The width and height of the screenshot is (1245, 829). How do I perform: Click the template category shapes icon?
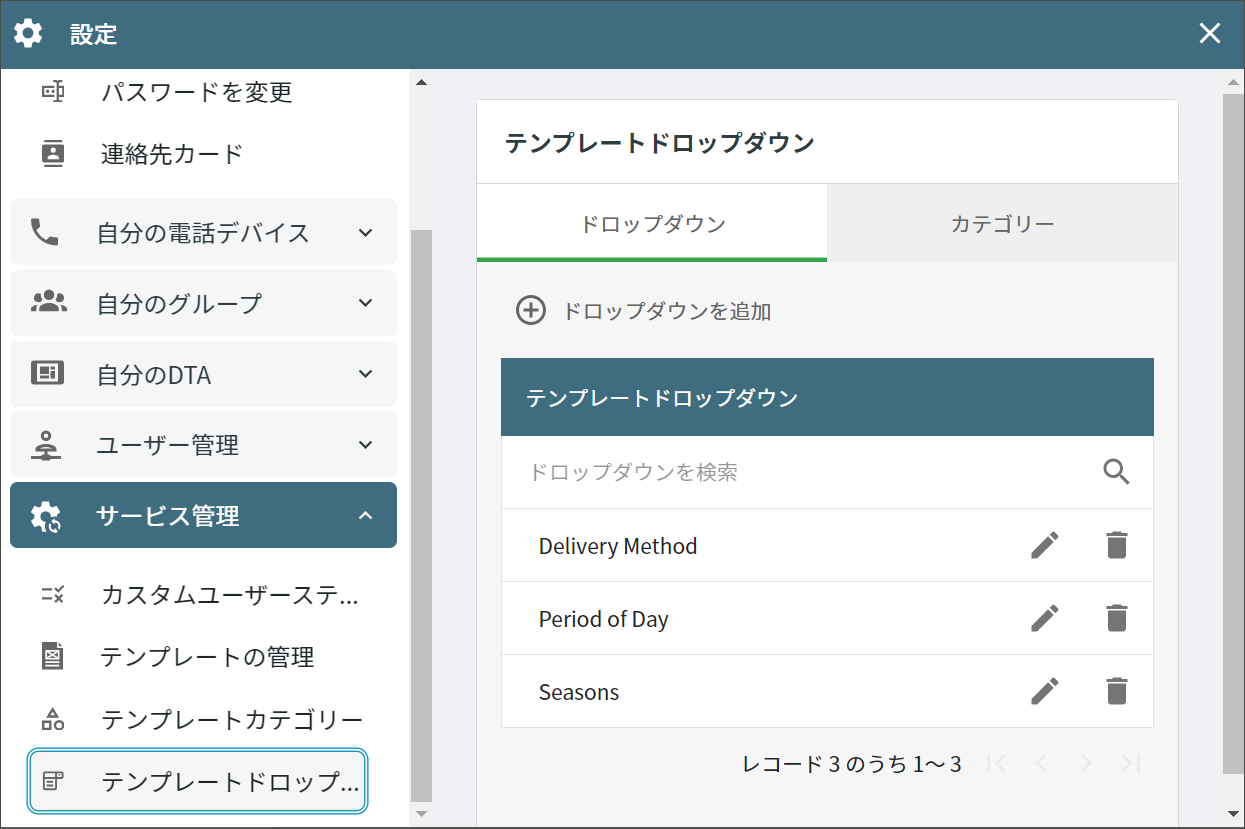click(x=53, y=719)
